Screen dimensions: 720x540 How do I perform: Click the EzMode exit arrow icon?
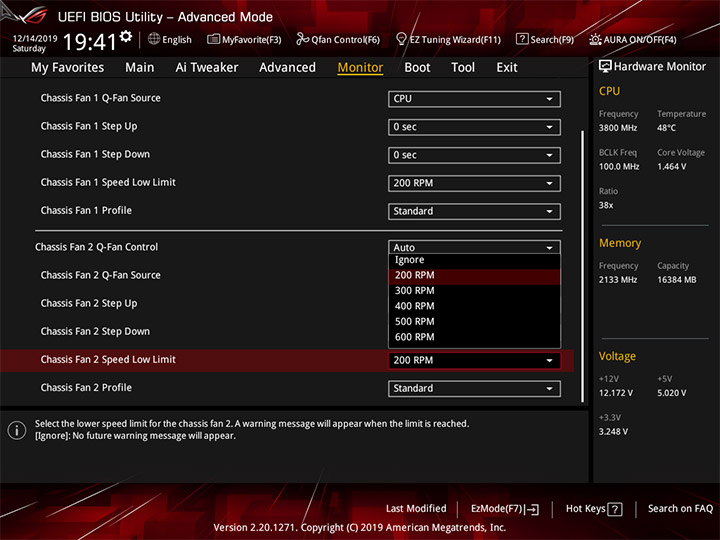tap(532, 509)
